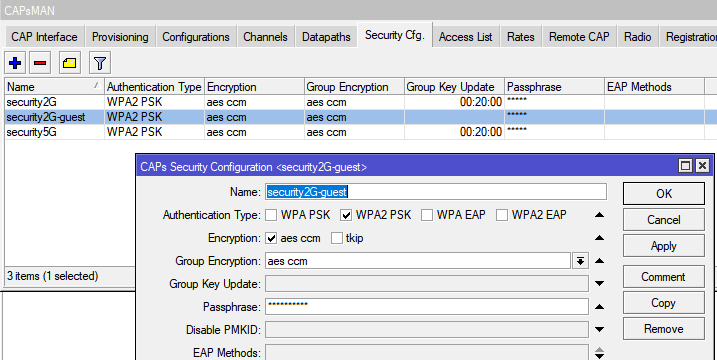The image size is (717, 360).
Task: Enable tkip encryption checkbox
Action: click(337, 238)
